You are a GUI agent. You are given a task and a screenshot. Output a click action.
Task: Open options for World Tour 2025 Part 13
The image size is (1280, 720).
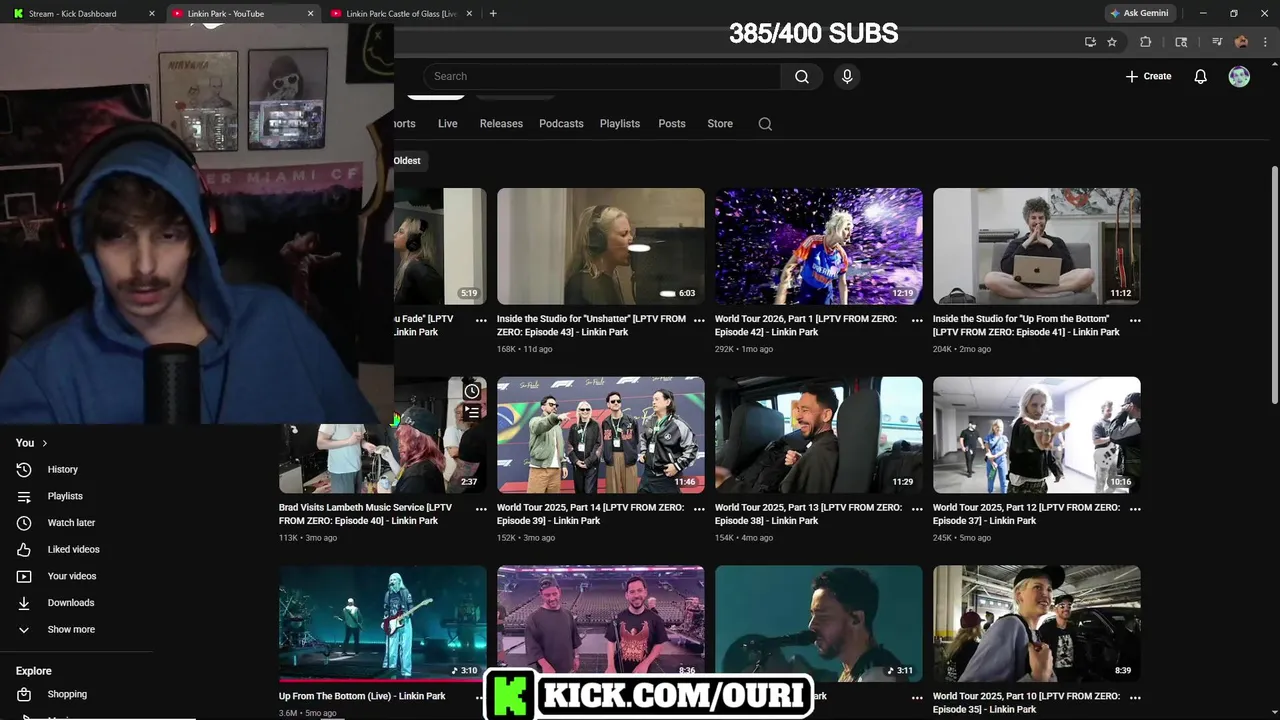point(917,509)
